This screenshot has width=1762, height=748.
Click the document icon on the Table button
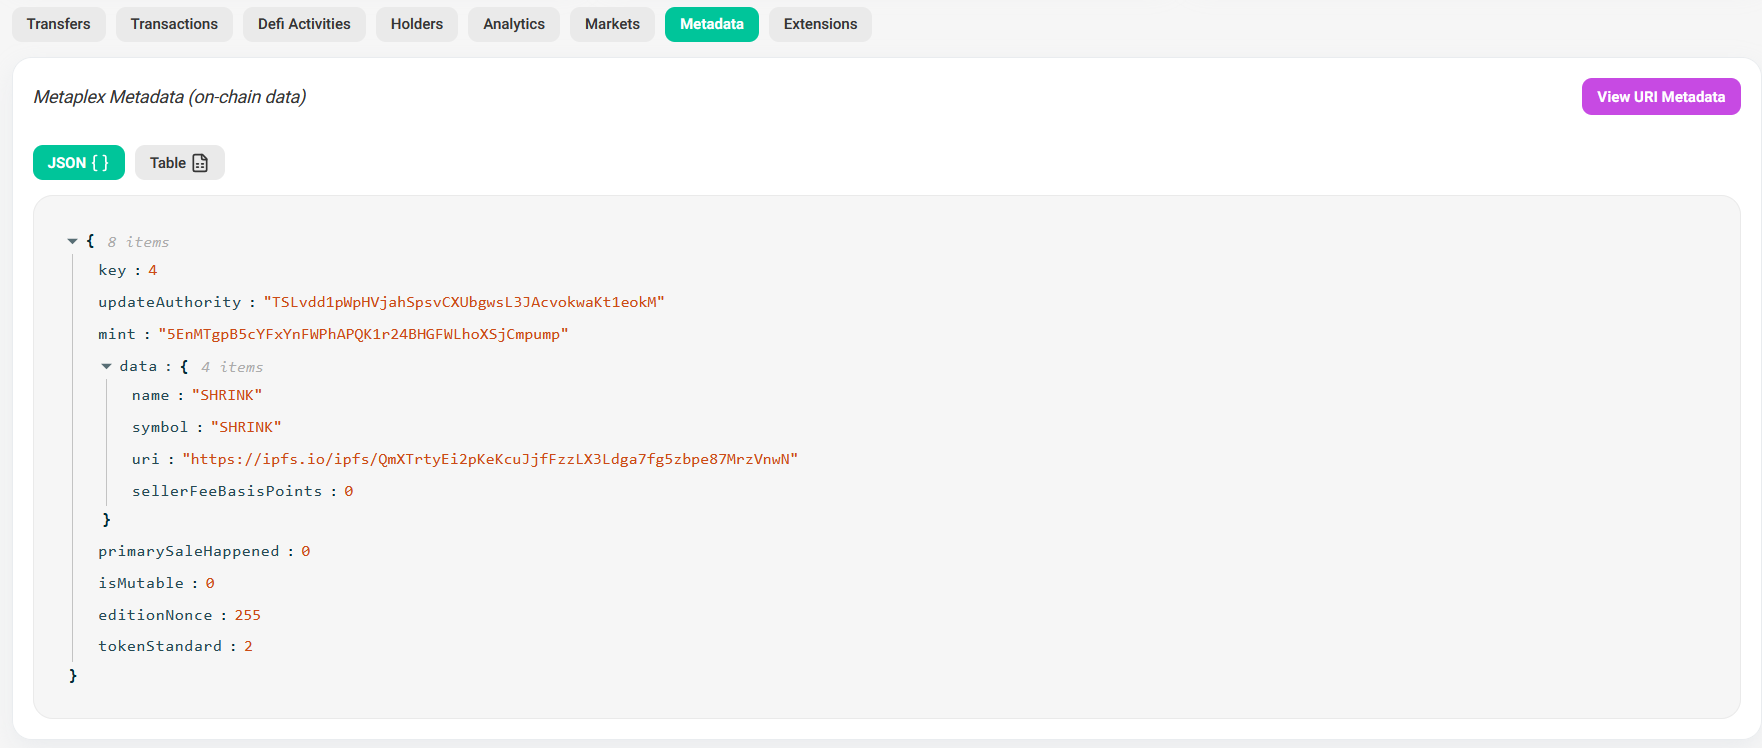pos(200,163)
